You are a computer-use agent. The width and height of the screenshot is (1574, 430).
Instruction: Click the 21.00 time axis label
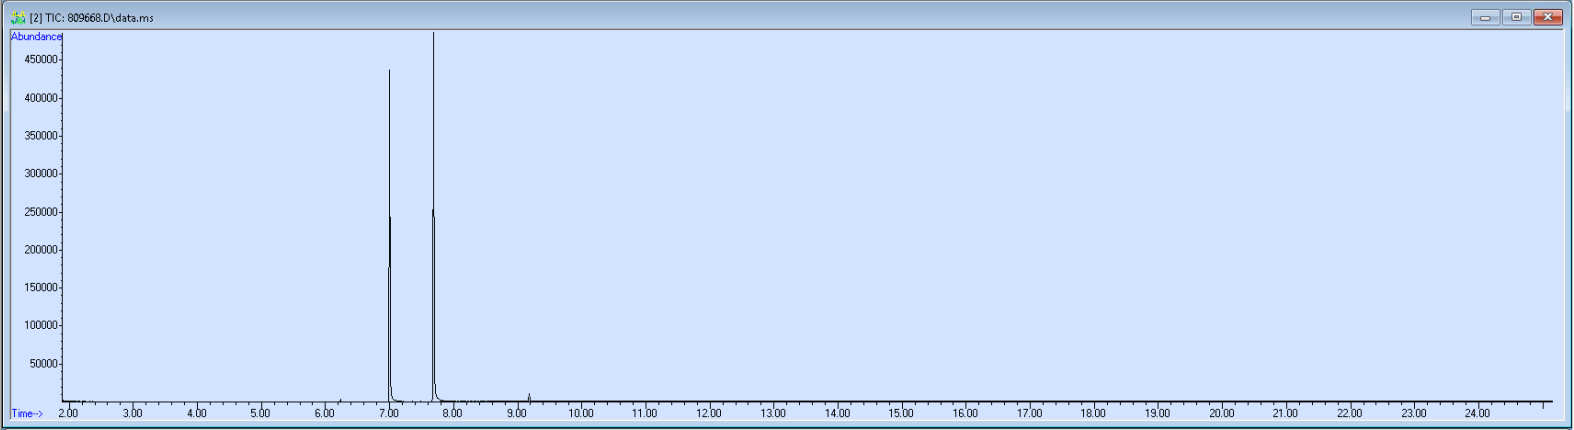(1285, 413)
